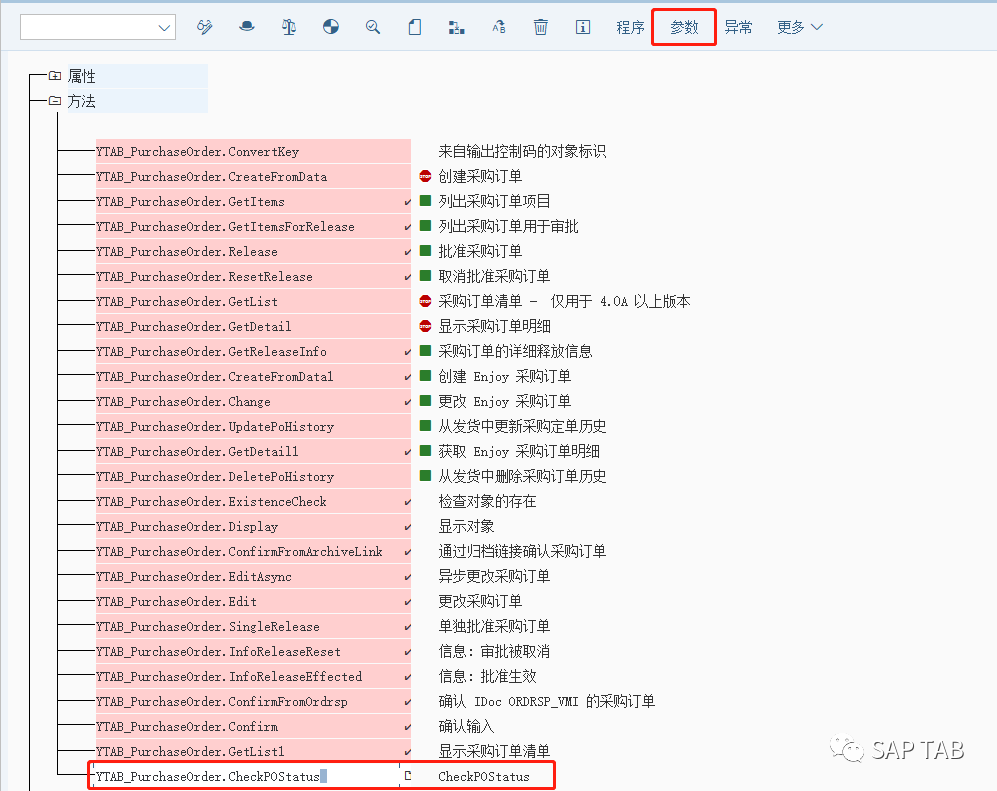The width and height of the screenshot is (997, 791).
Task: Click green status square beside 列出采购订单项目
Action: [x=425, y=201]
